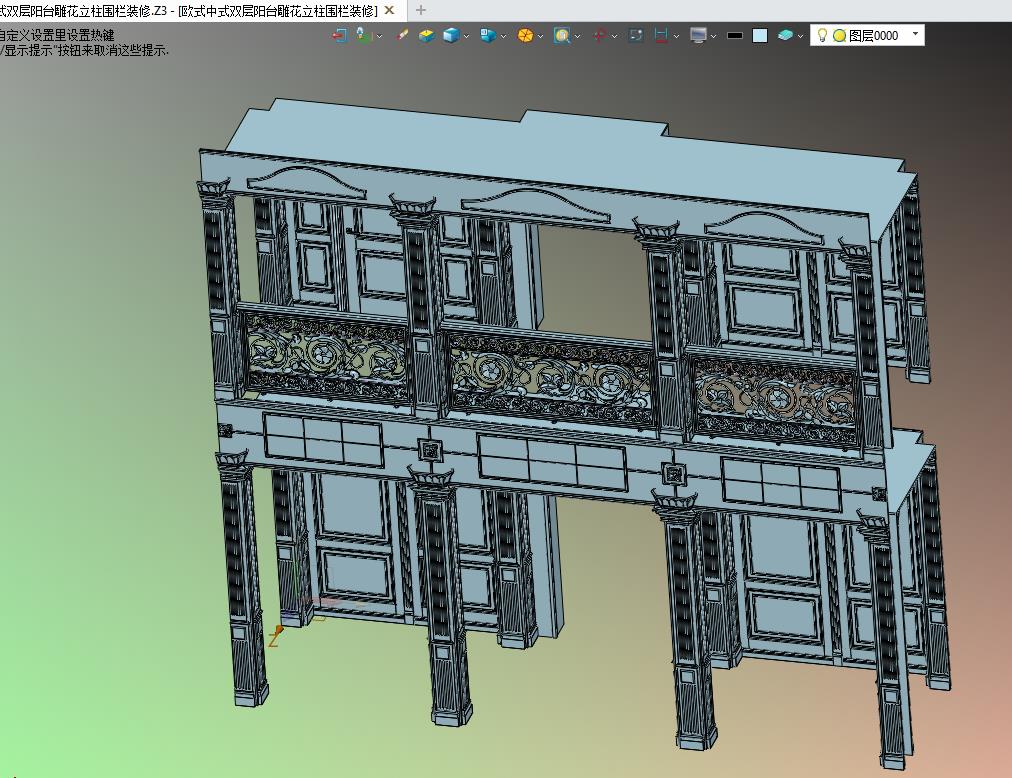Click the magnifier zoom icon
The image size is (1012, 778).
562,36
